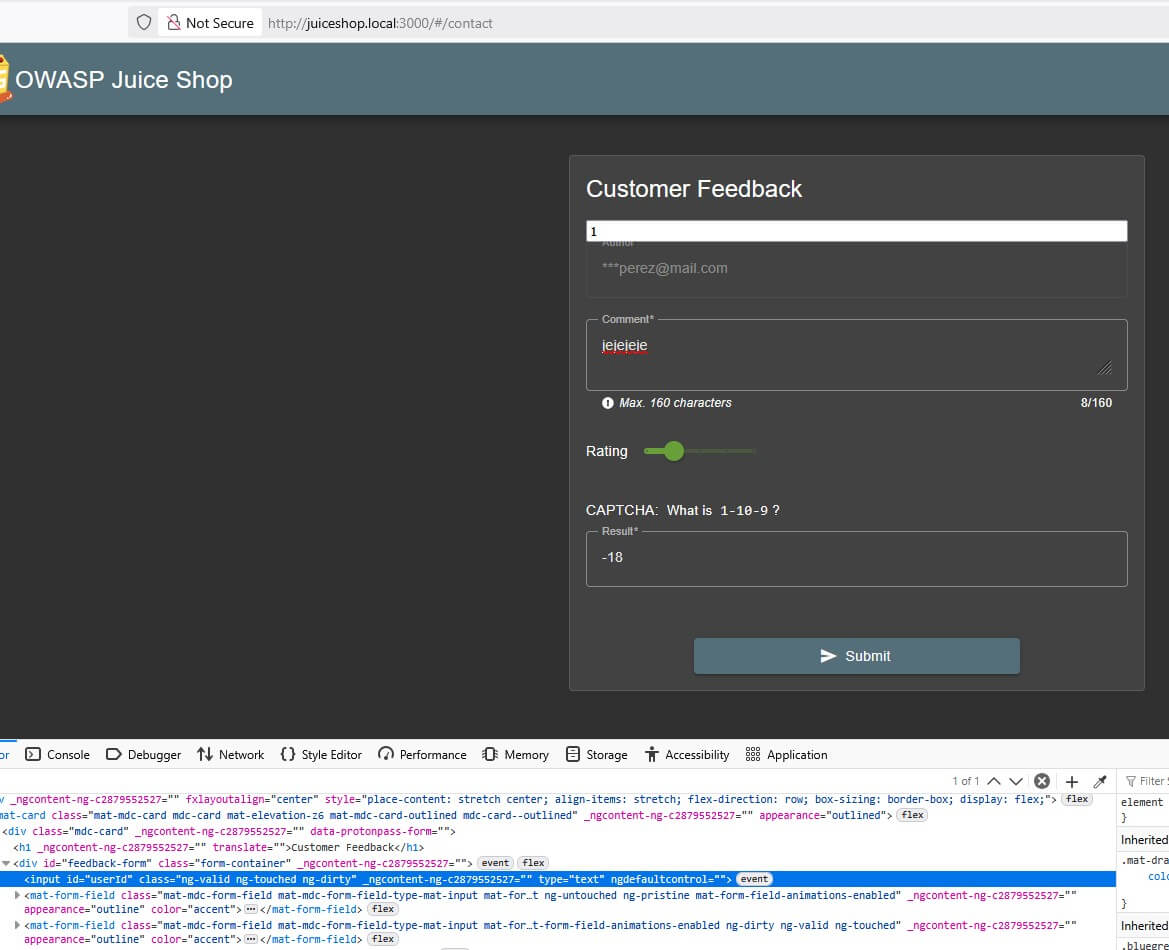Click the 'Rating' label
The width and height of the screenshot is (1169, 950).
tap(607, 451)
